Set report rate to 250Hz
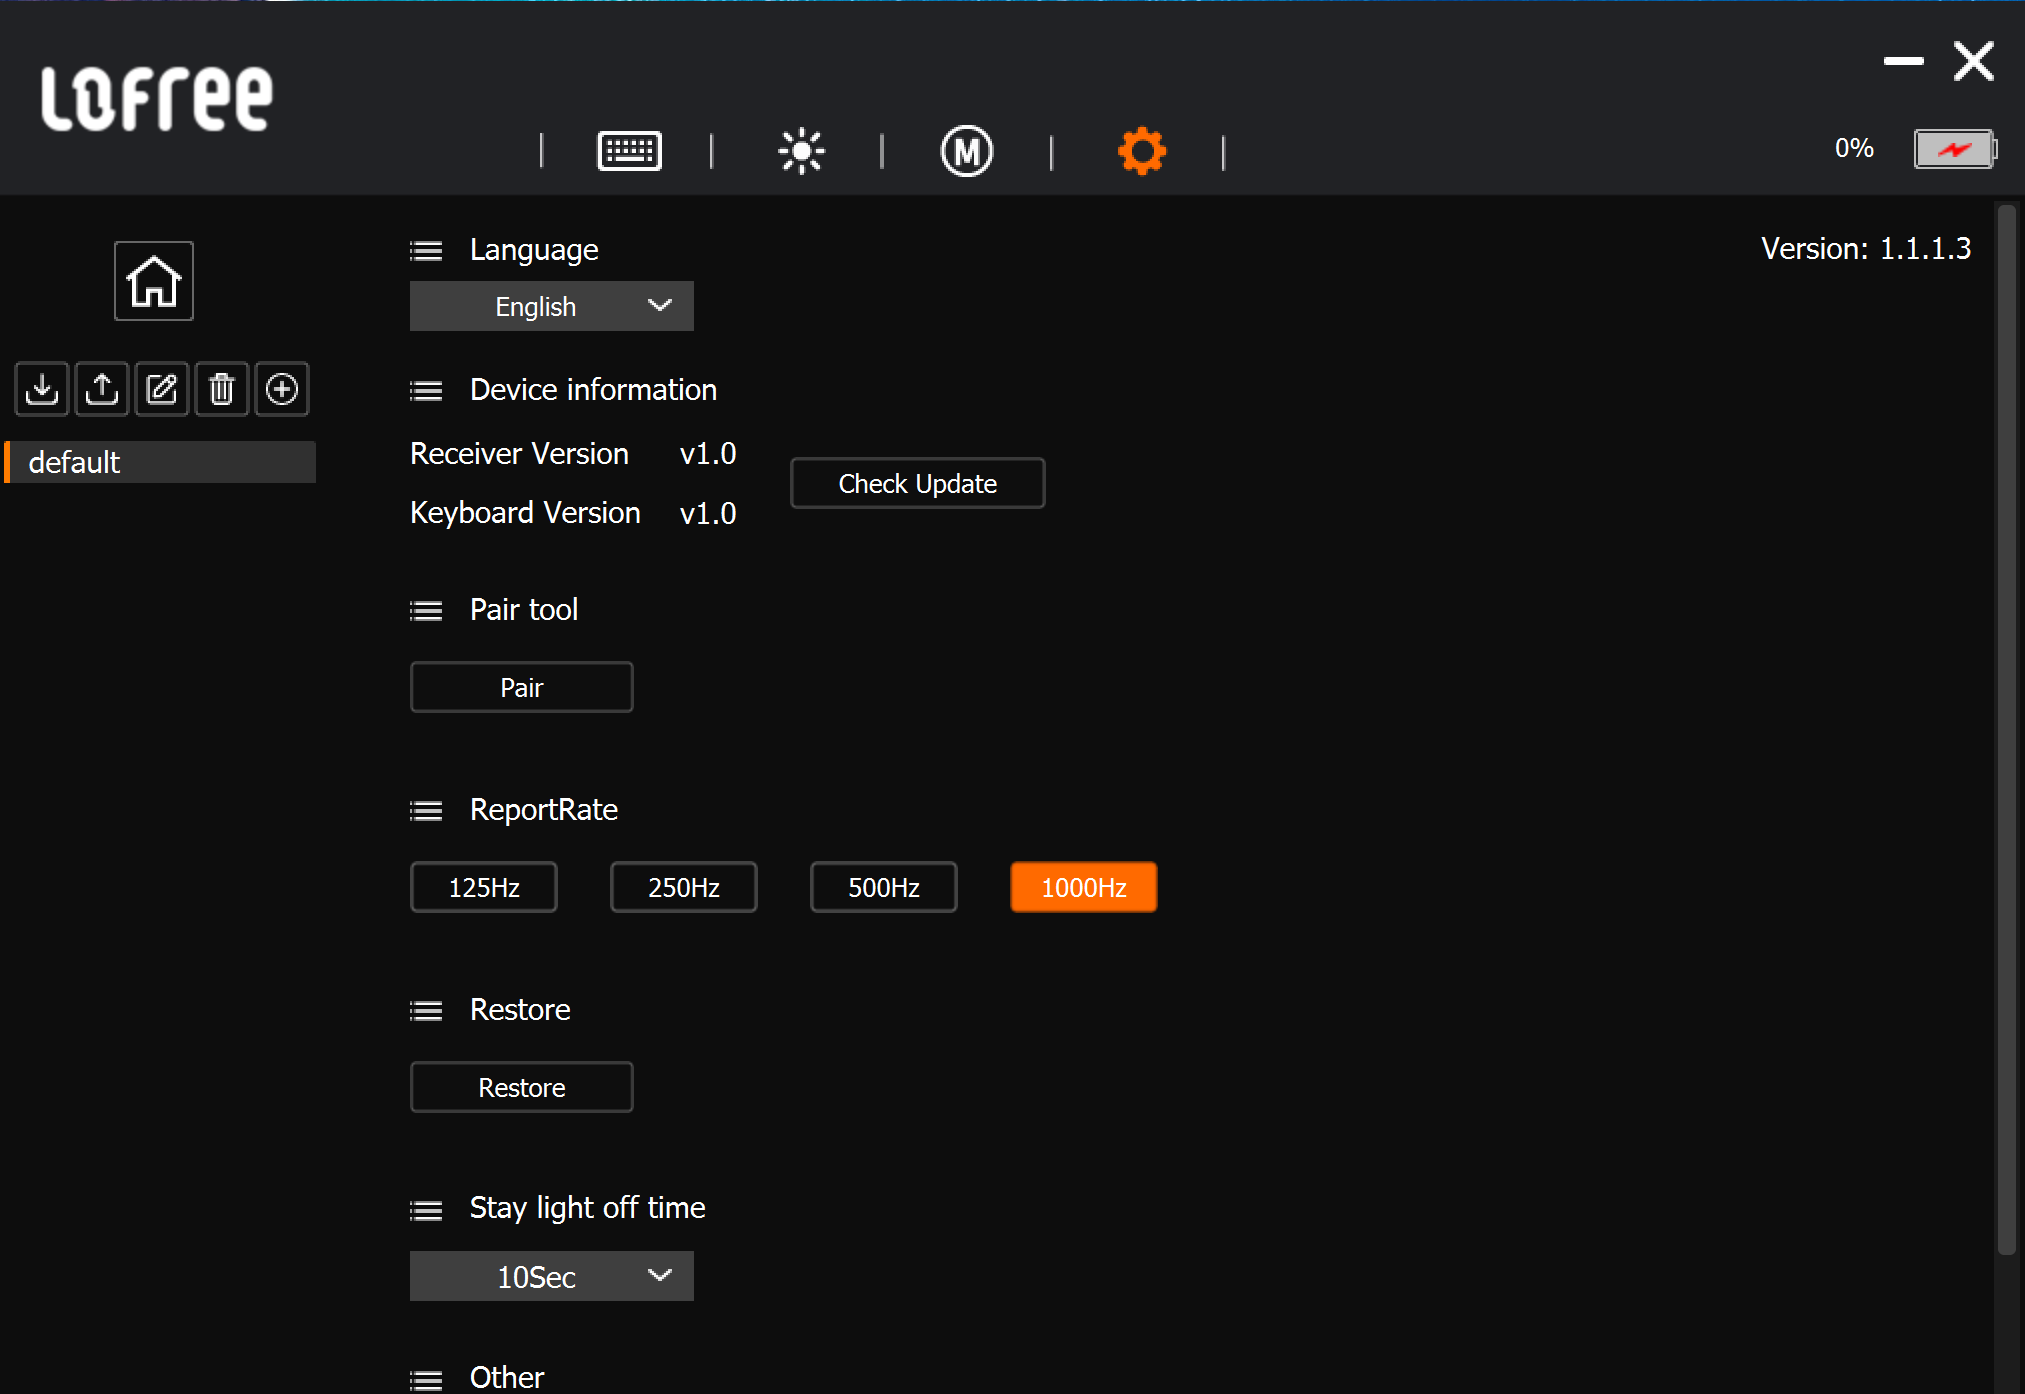This screenshot has height=1394, width=2025. tap(683, 887)
